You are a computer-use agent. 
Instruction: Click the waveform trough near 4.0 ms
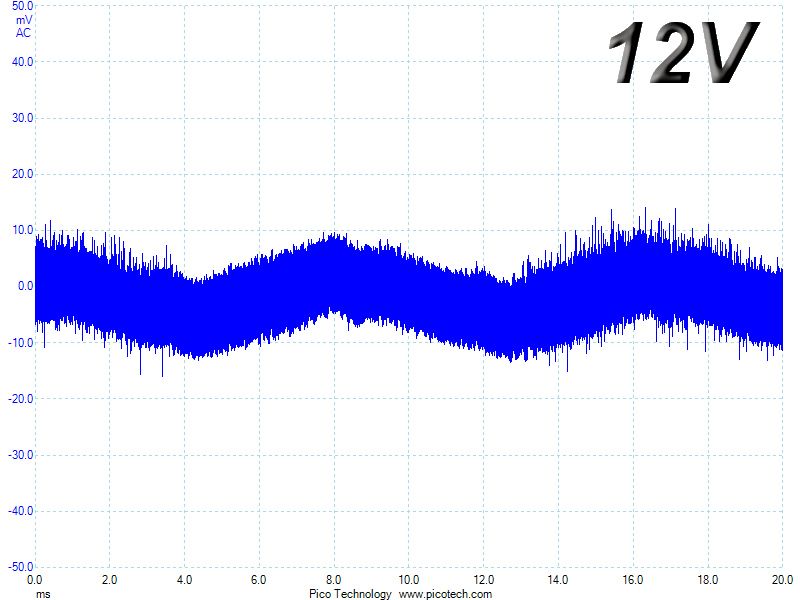(x=195, y=356)
